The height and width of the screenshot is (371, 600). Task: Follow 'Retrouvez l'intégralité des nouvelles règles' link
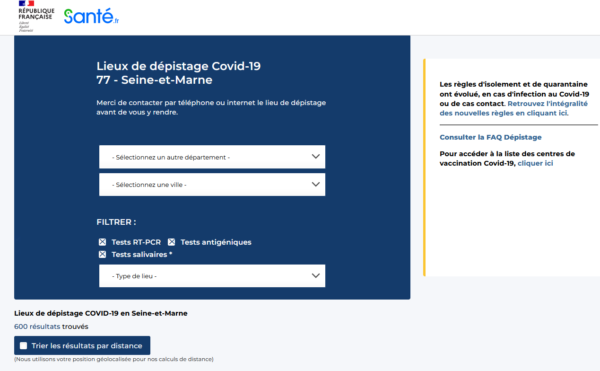click(513, 108)
